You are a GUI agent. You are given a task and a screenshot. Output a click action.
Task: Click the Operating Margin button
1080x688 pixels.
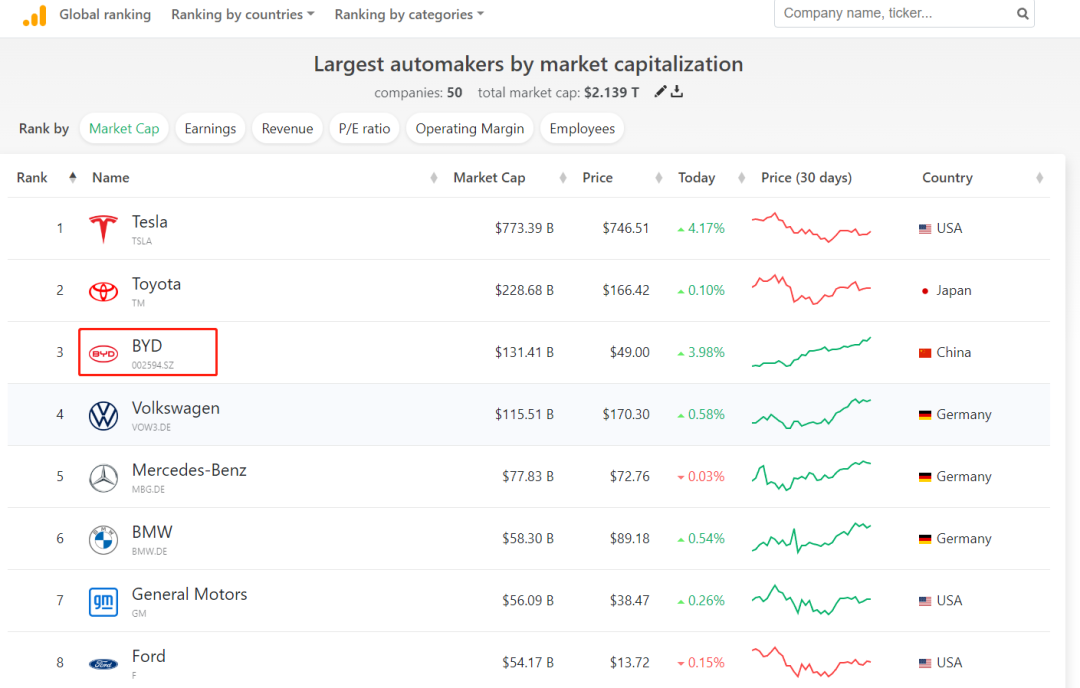(x=469, y=128)
